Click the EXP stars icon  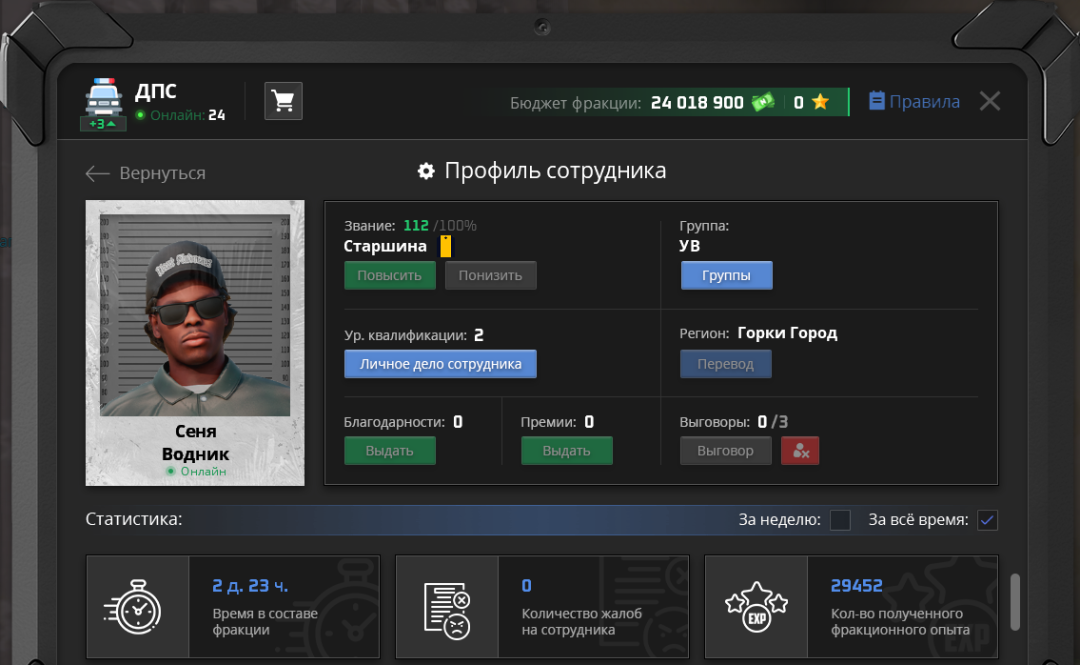[x=756, y=606]
